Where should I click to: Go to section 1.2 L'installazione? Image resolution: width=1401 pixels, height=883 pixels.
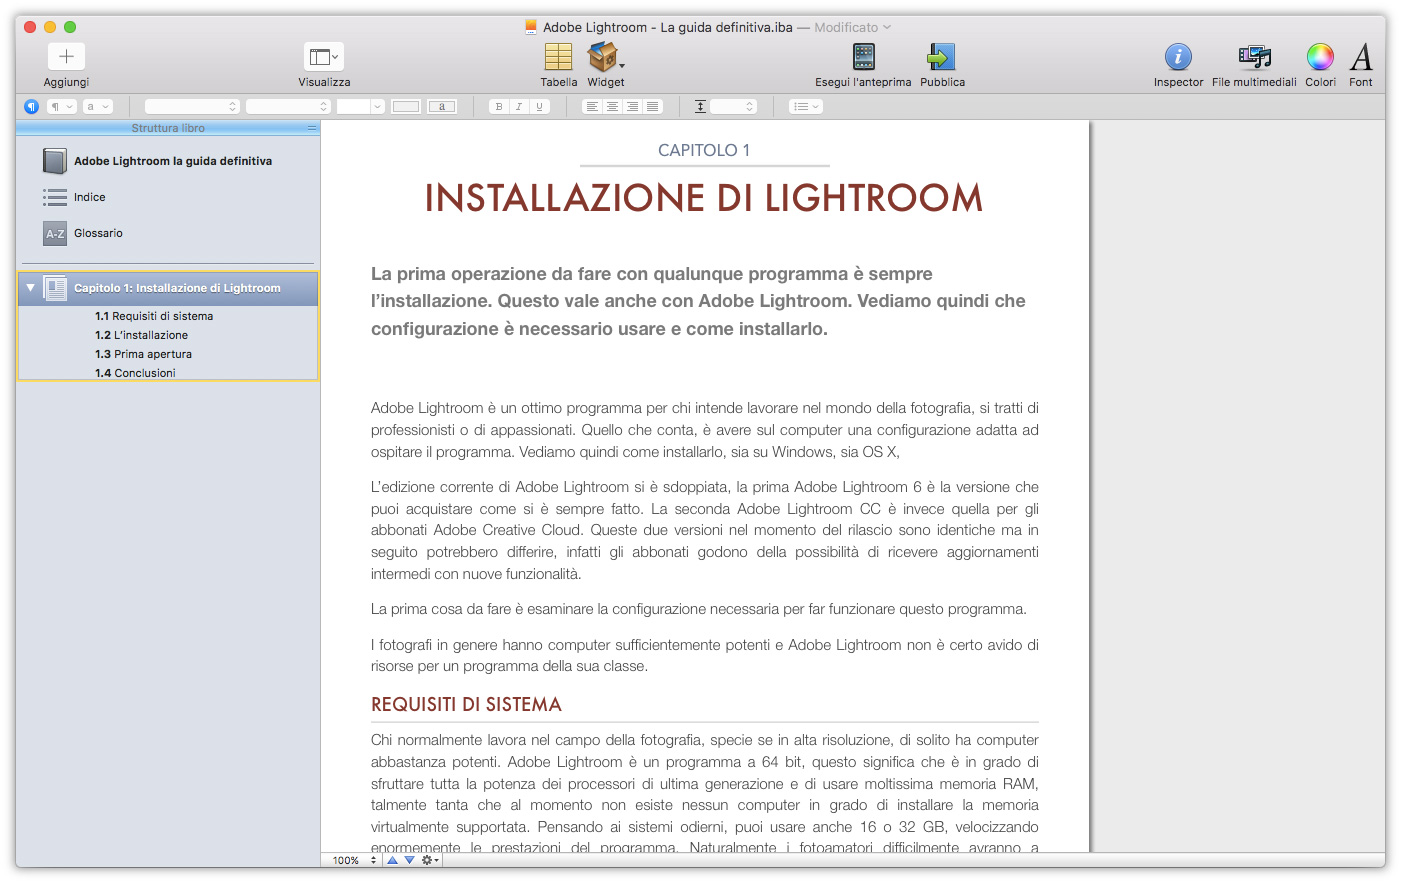[x=141, y=335]
